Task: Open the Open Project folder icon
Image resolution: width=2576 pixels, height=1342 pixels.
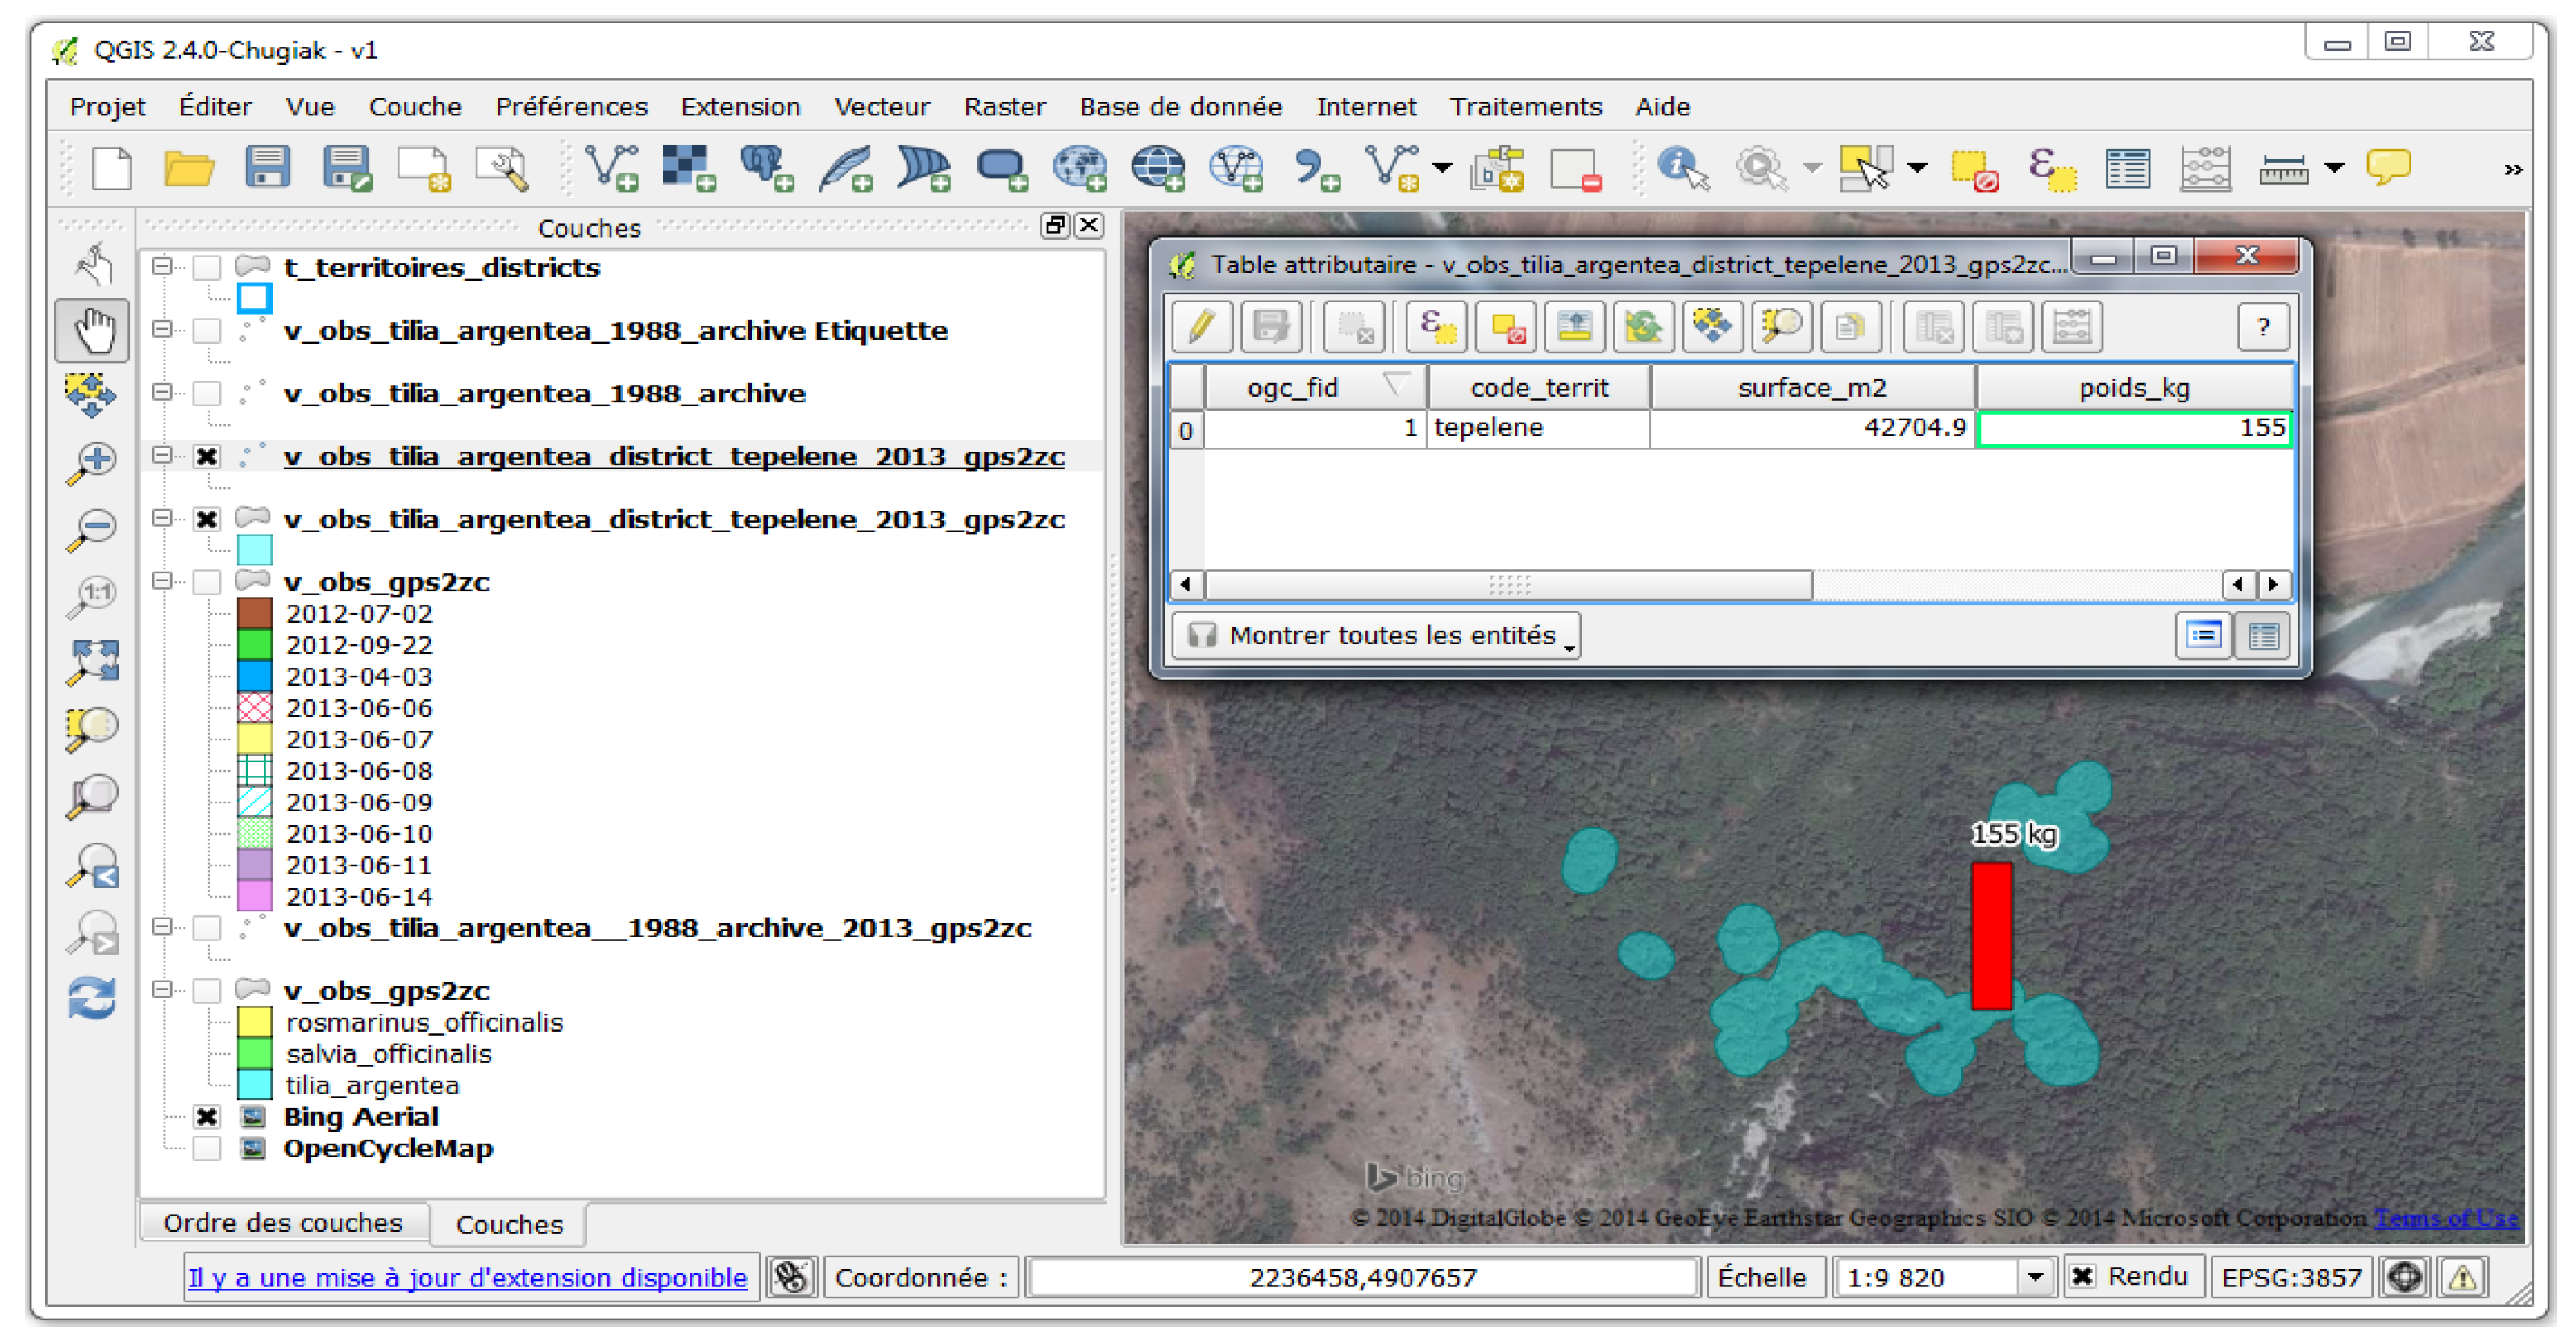Action: click(x=189, y=168)
